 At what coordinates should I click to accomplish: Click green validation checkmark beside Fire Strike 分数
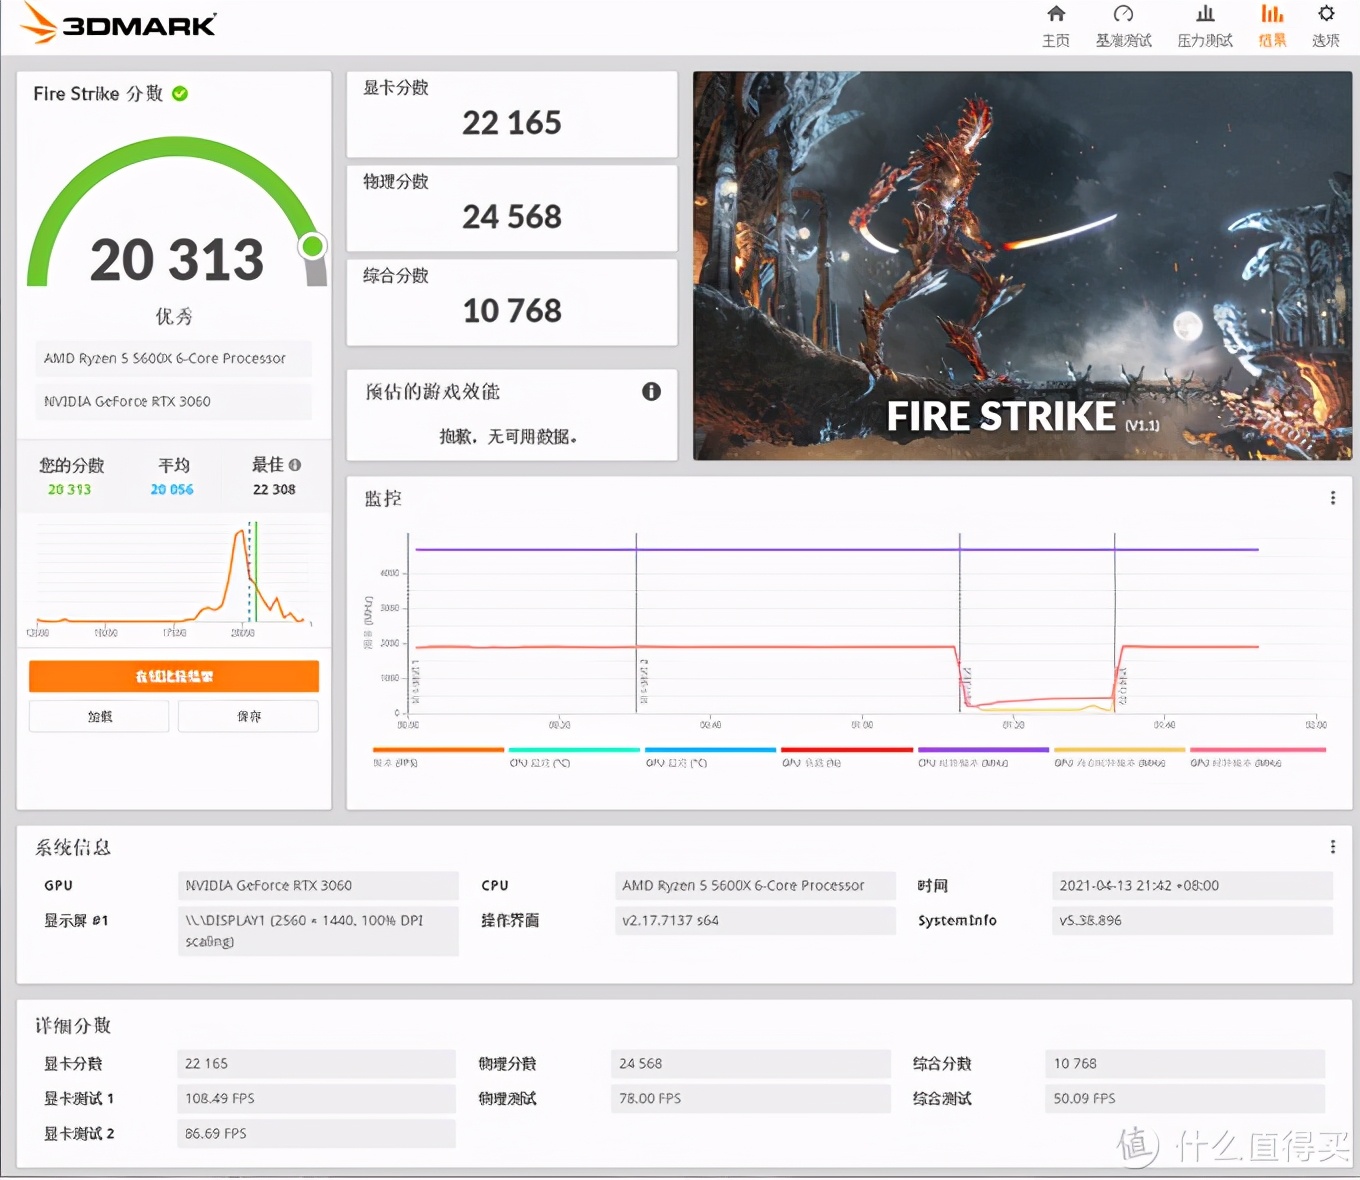click(x=180, y=94)
